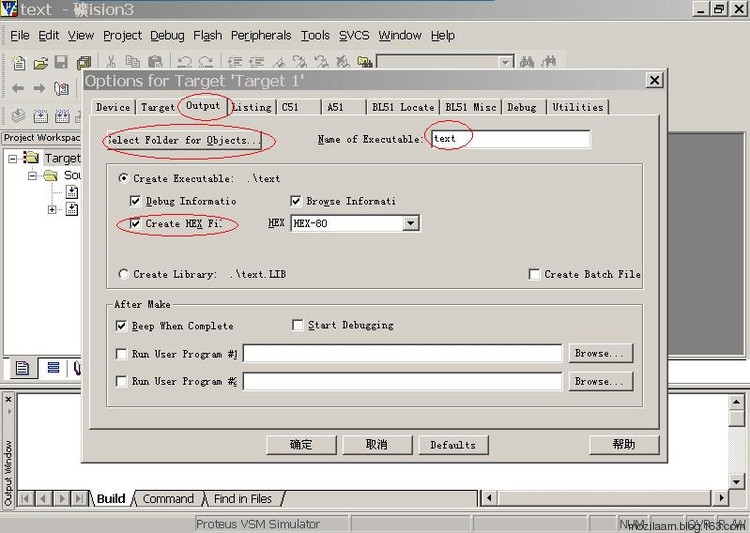Toggle Beep When Complete checkbox
The width and height of the screenshot is (750, 533).
(x=121, y=326)
